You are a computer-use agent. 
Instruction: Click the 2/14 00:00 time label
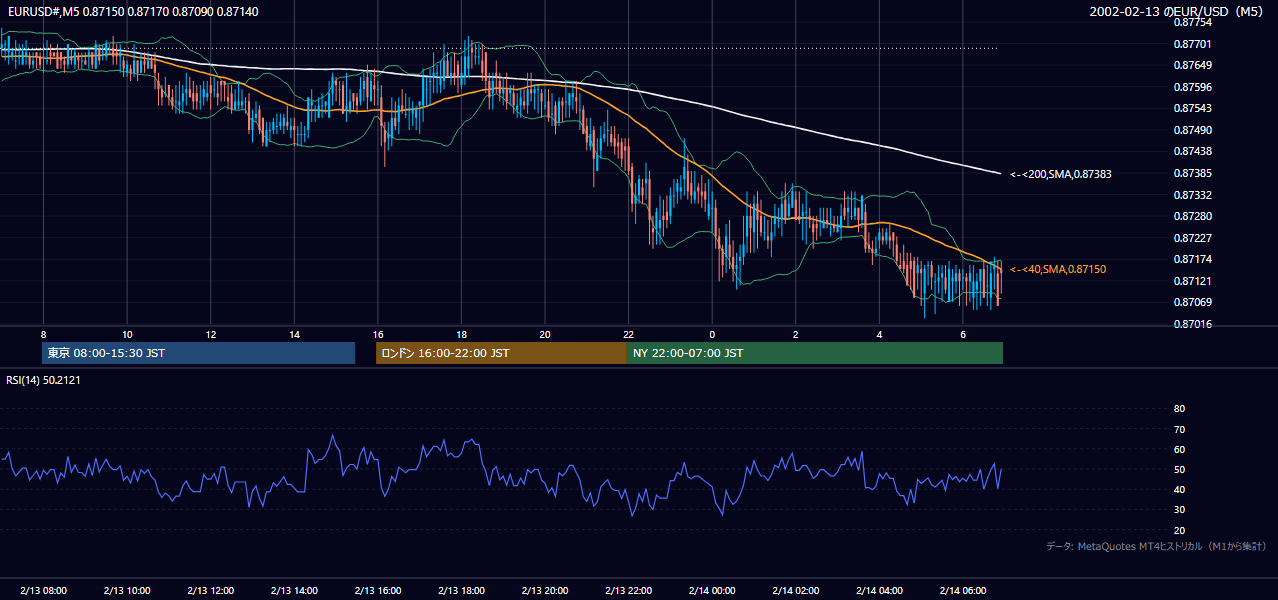point(711,590)
